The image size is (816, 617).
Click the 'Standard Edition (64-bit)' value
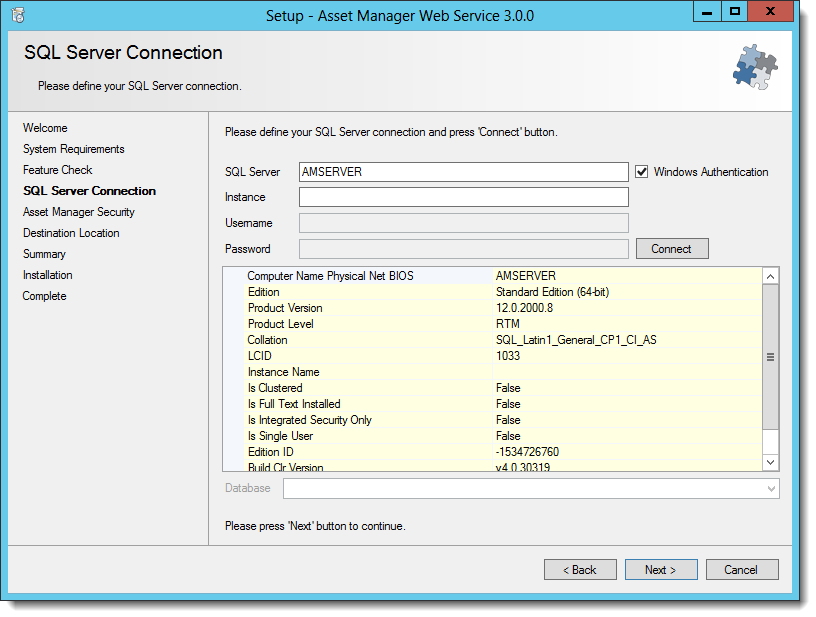click(552, 292)
